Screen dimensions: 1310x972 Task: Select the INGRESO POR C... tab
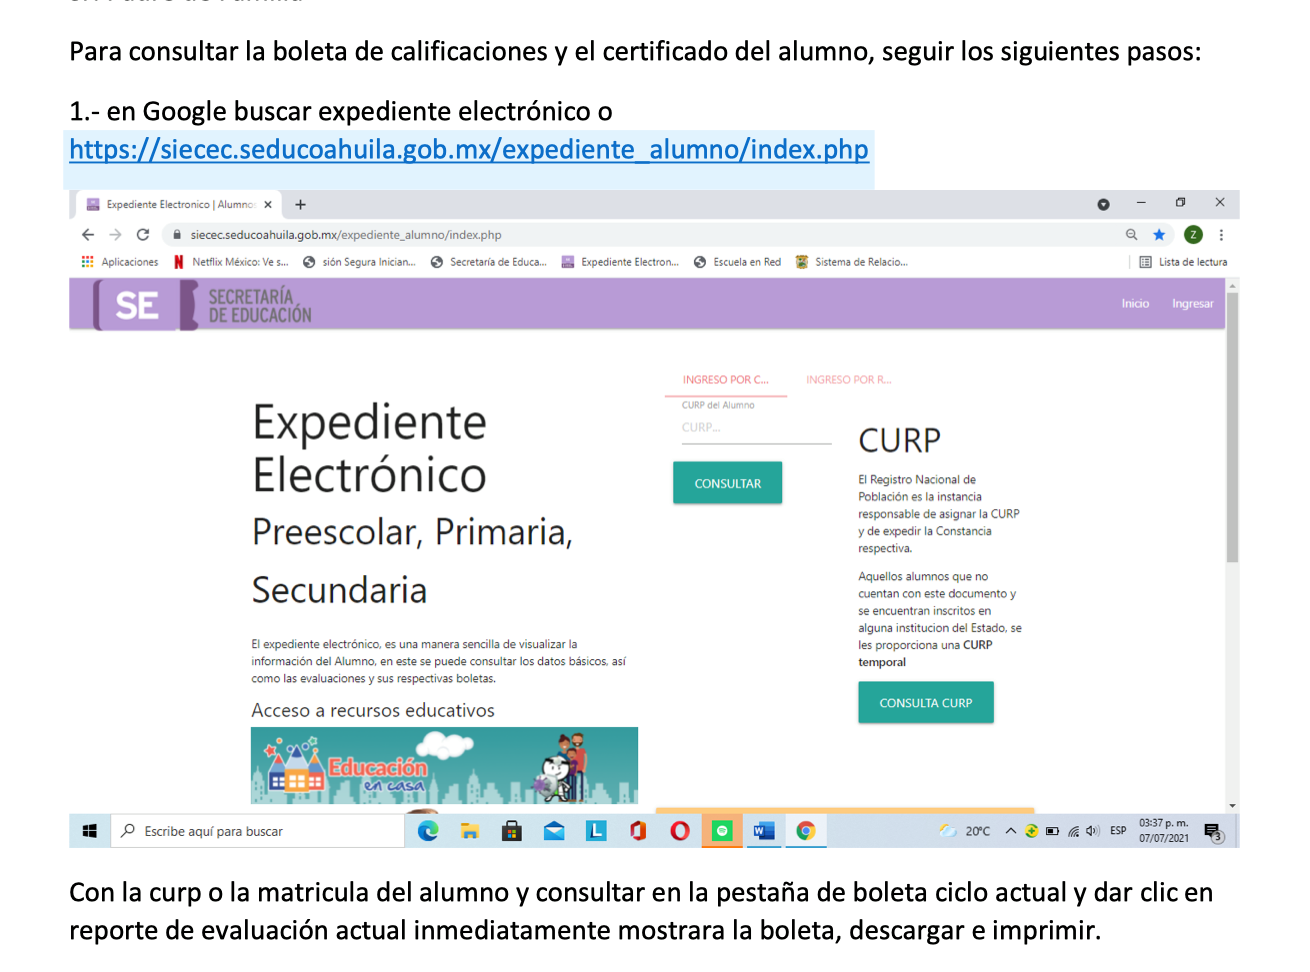[x=726, y=380]
